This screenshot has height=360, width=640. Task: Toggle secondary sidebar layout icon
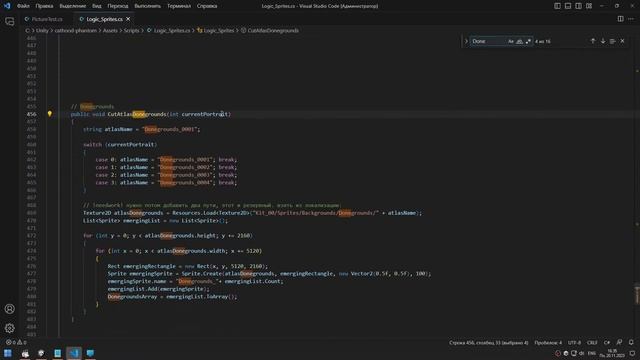[x=578, y=6]
